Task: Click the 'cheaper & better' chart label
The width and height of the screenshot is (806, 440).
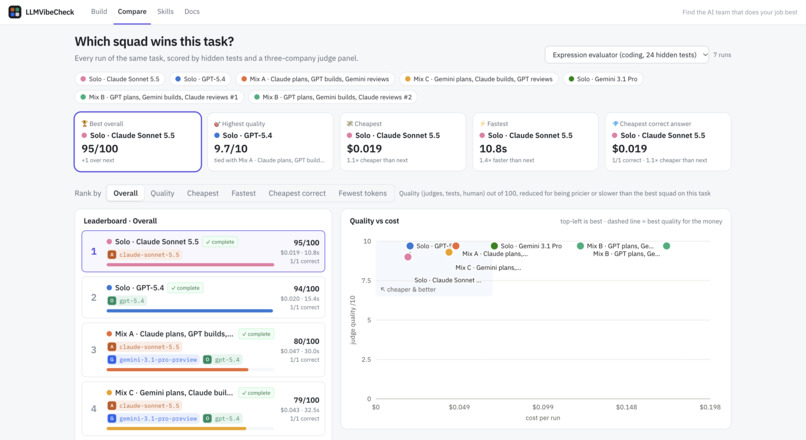Action: pyautogui.click(x=408, y=289)
